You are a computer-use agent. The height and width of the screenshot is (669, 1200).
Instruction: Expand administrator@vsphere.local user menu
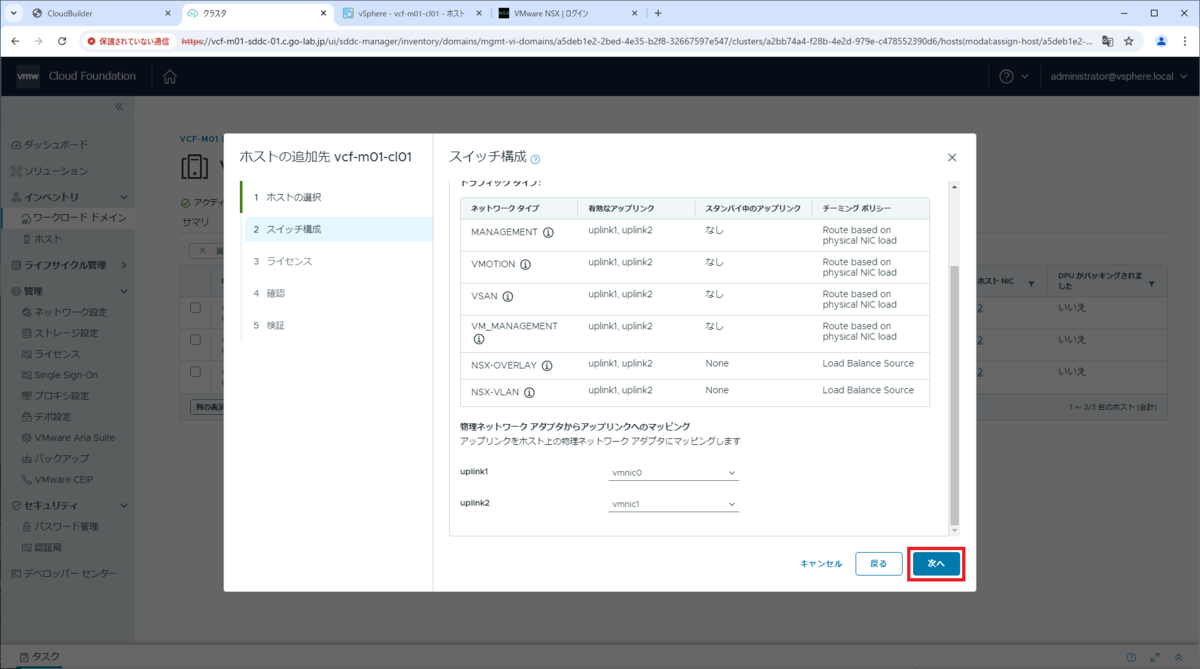click(x=1119, y=77)
